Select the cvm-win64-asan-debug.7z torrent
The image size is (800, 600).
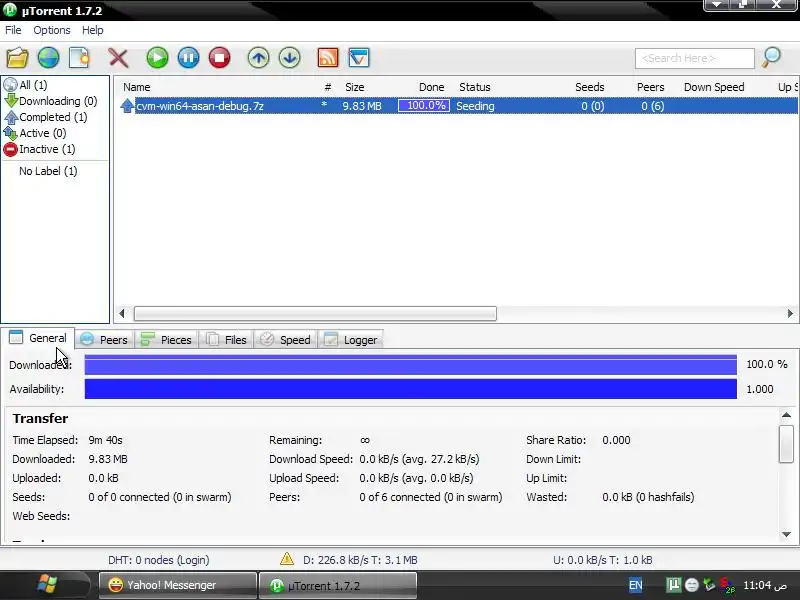tap(456, 106)
